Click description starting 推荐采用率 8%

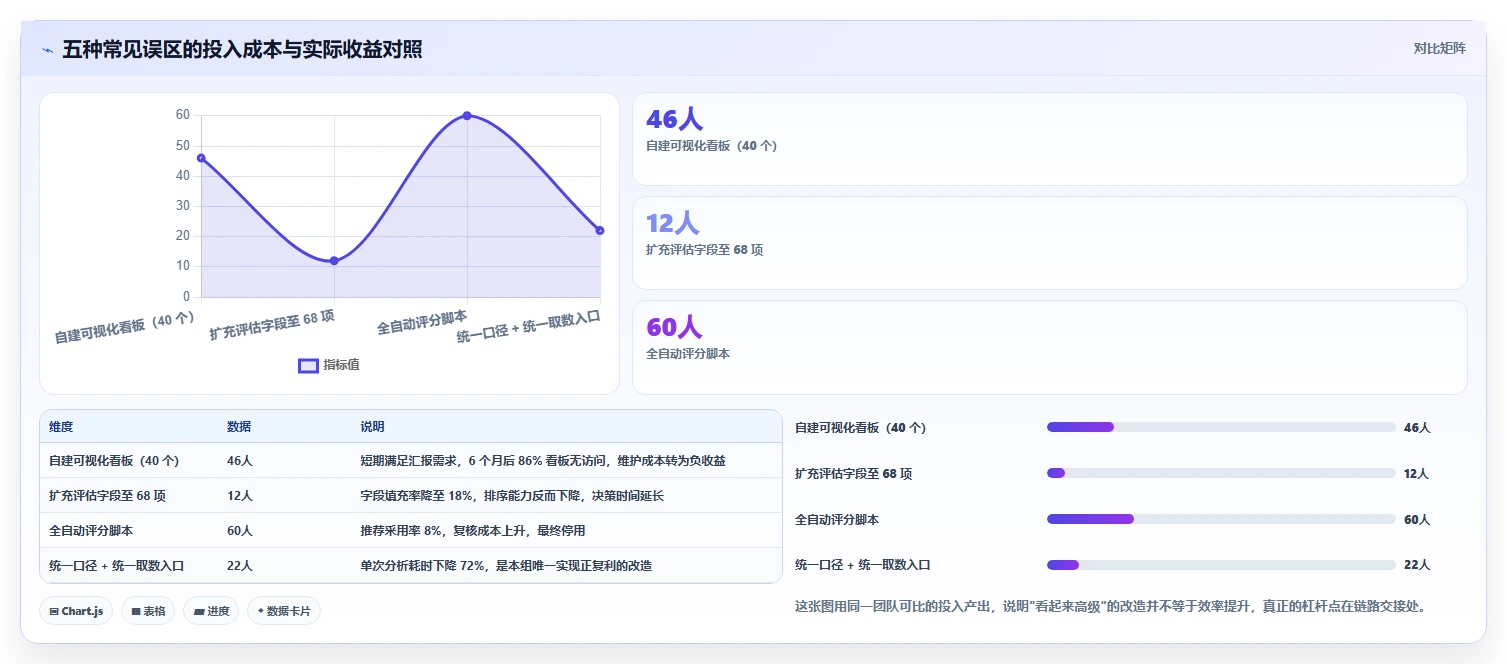(473, 531)
